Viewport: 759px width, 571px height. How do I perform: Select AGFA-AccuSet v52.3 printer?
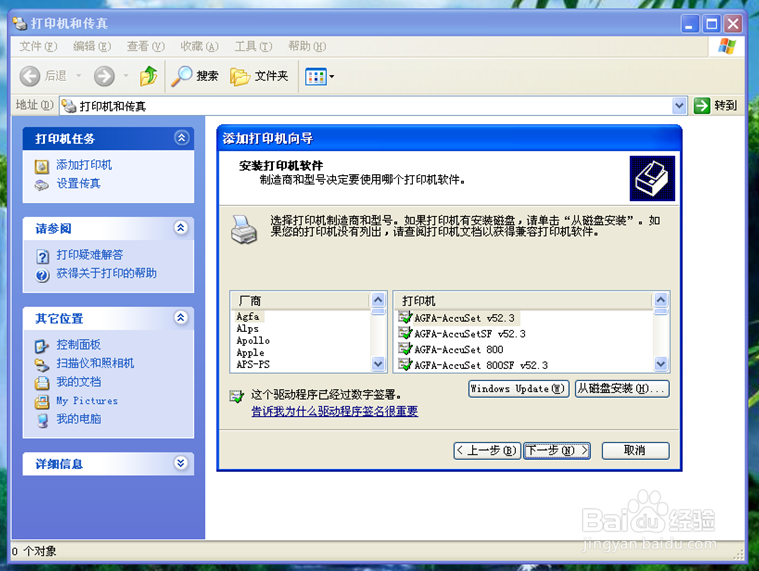pyautogui.click(x=457, y=318)
